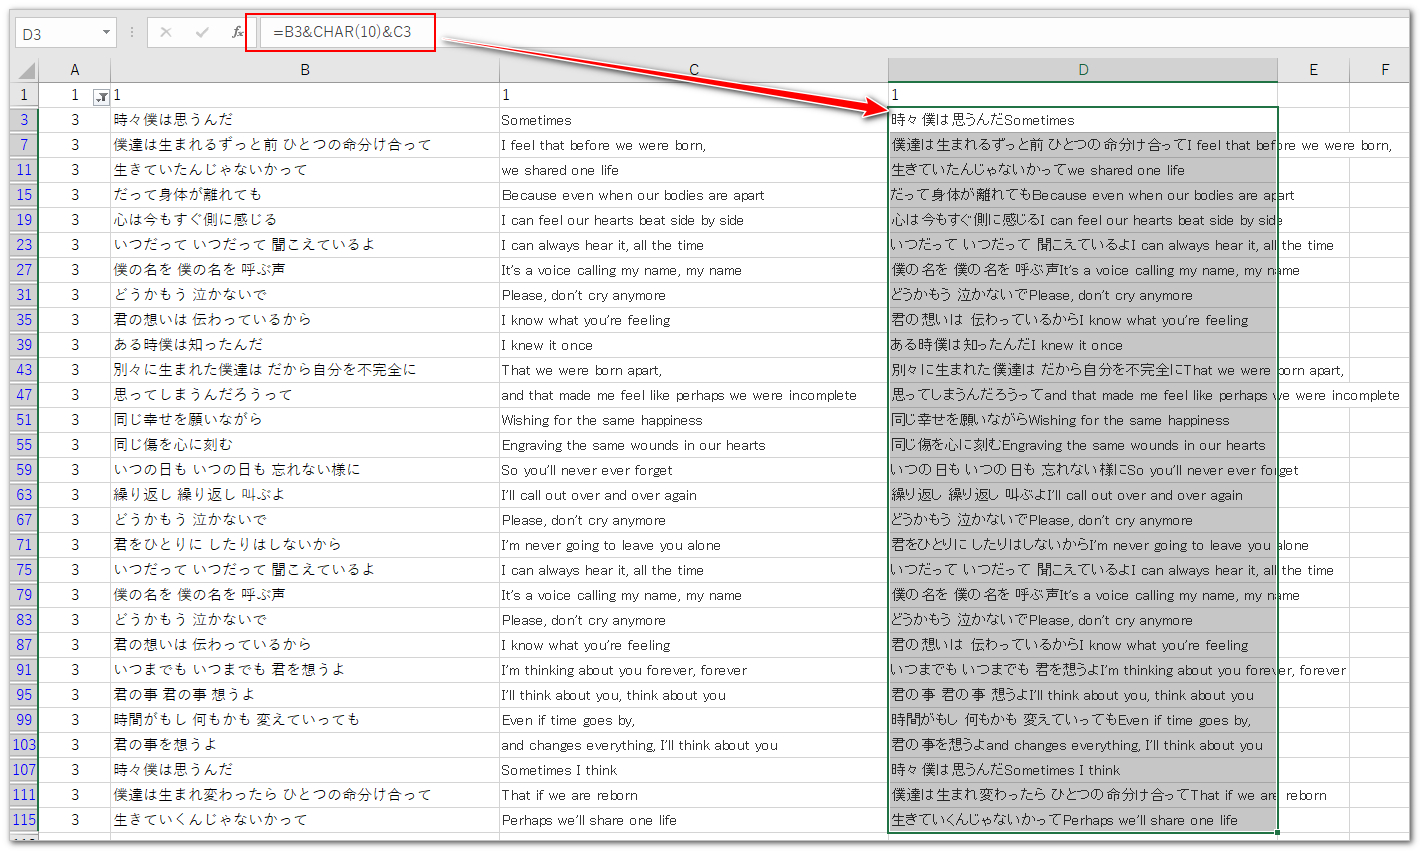Select row header 15
Viewport: 1420px width, 851px height.
(x=25, y=195)
